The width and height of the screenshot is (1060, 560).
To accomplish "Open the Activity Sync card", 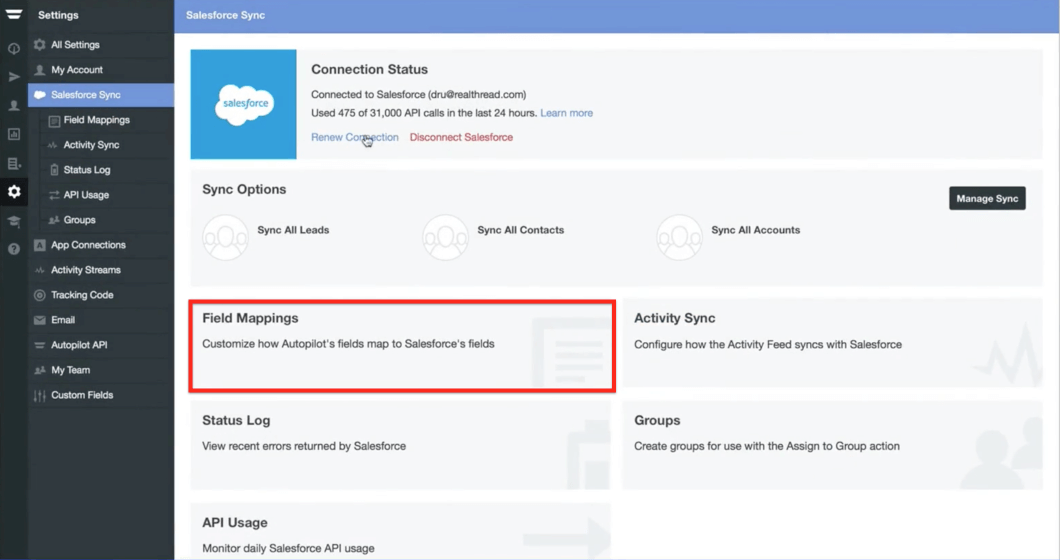I will point(832,343).
